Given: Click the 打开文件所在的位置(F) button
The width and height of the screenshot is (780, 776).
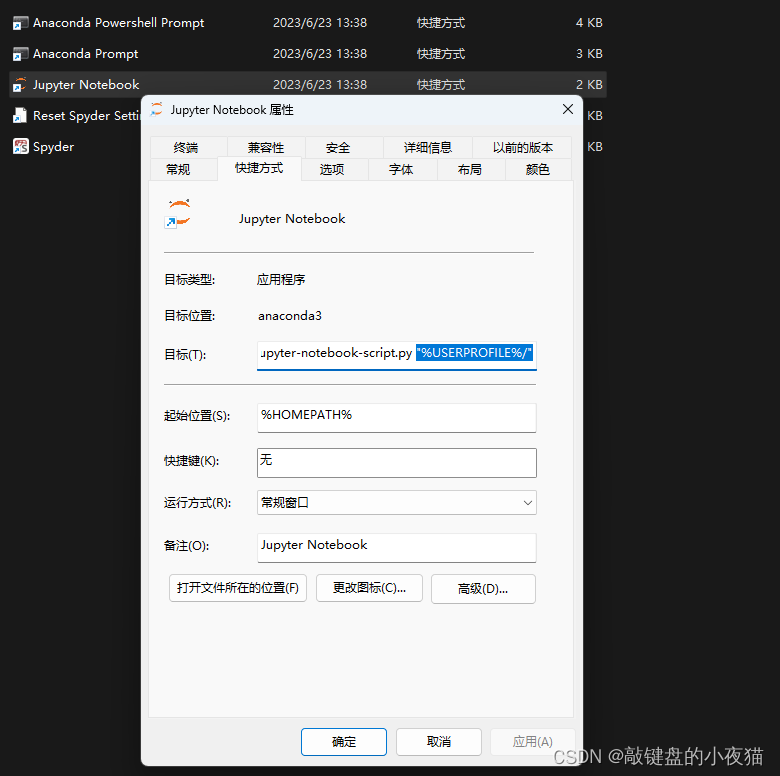Looking at the screenshot, I should click(x=238, y=588).
